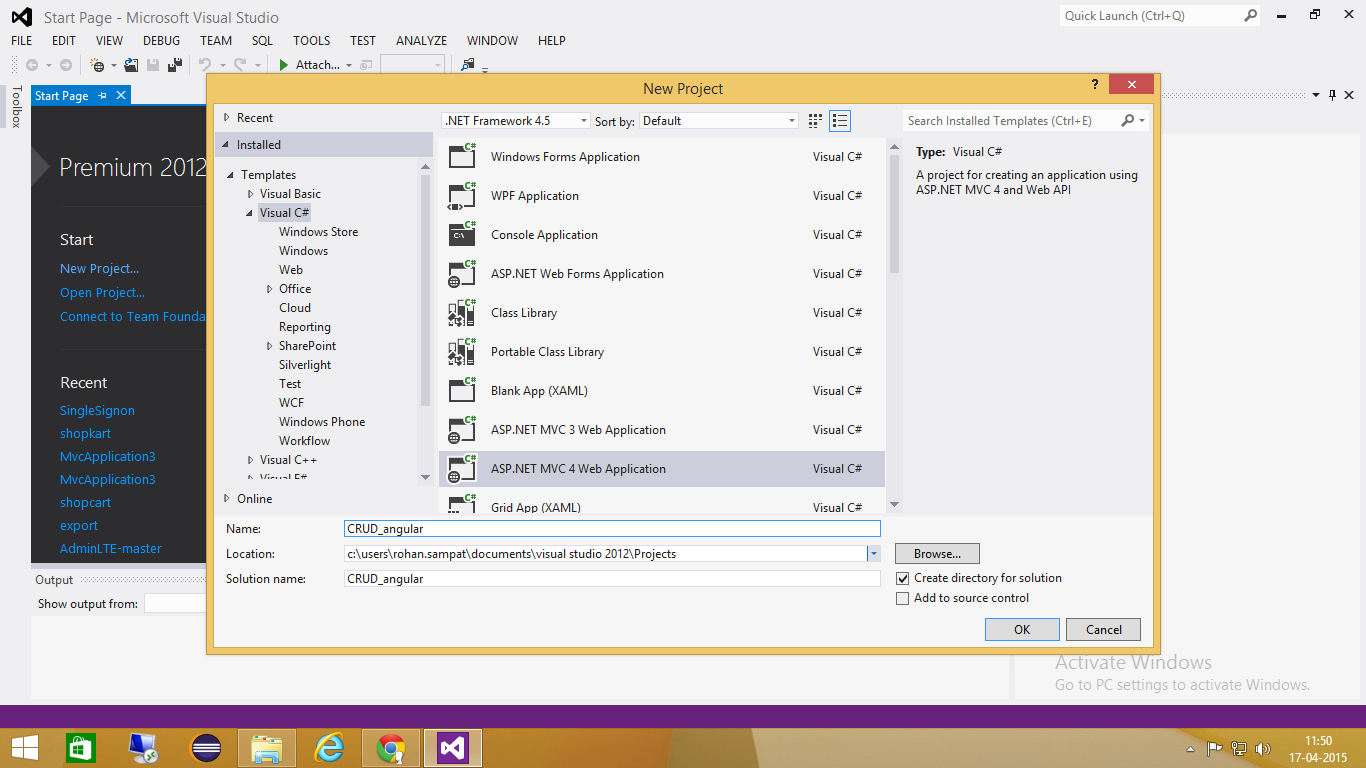Click the New Project toolbar icon
Viewport: 1366px width, 768px height.
(x=98, y=65)
